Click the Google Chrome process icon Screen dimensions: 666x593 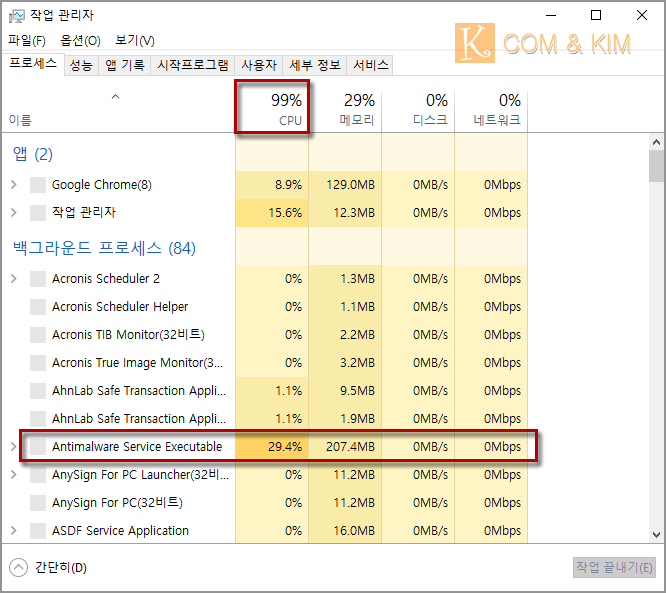tap(38, 185)
